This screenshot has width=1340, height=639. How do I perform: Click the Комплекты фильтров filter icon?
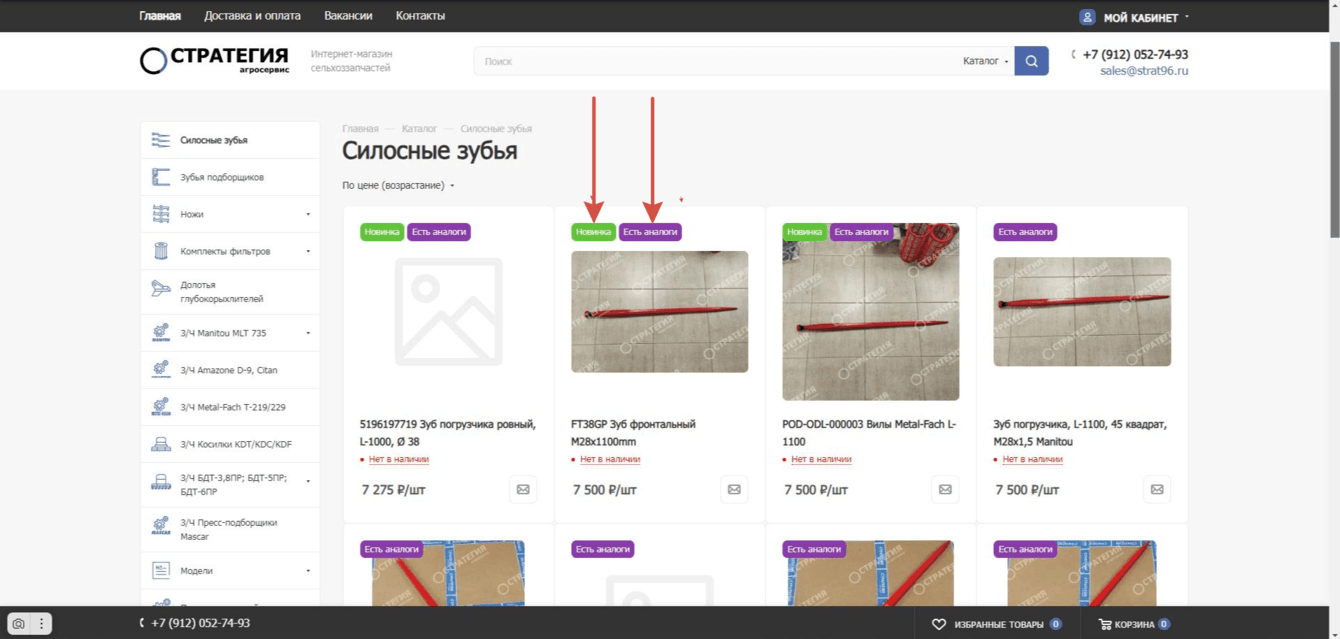pyautogui.click(x=161, y=251)
